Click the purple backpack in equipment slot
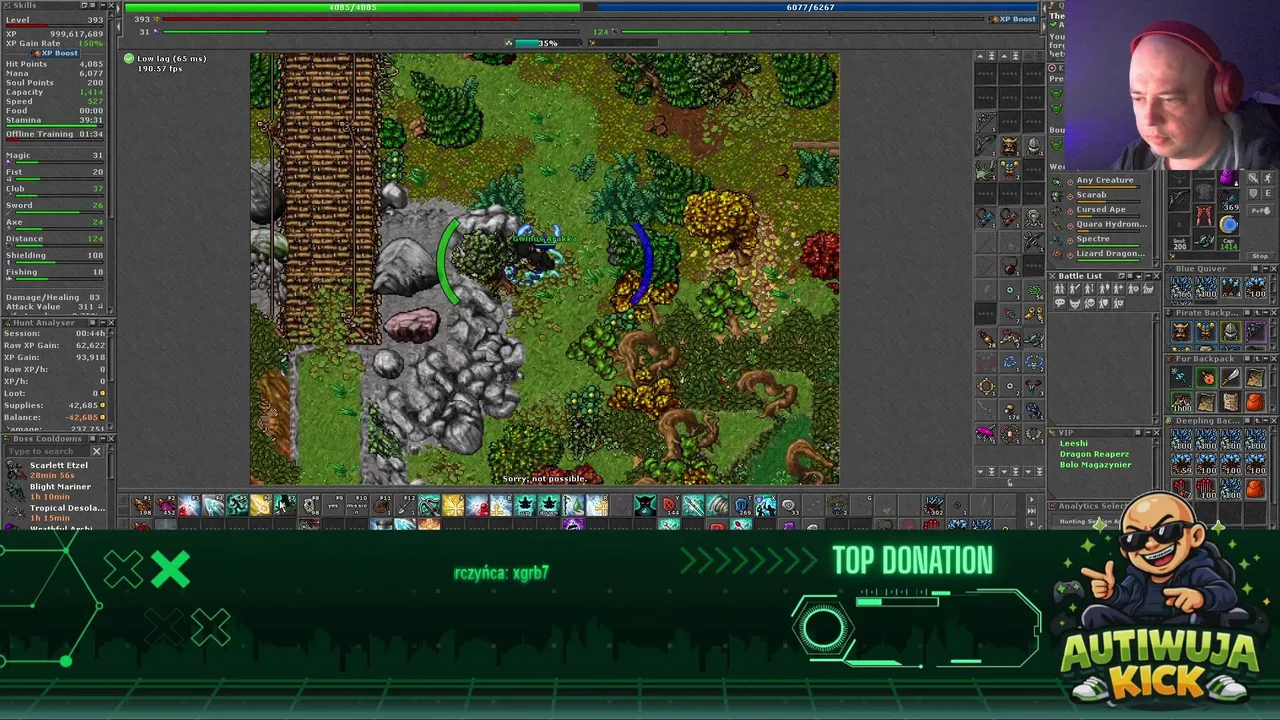 (x=1228, y=178)
